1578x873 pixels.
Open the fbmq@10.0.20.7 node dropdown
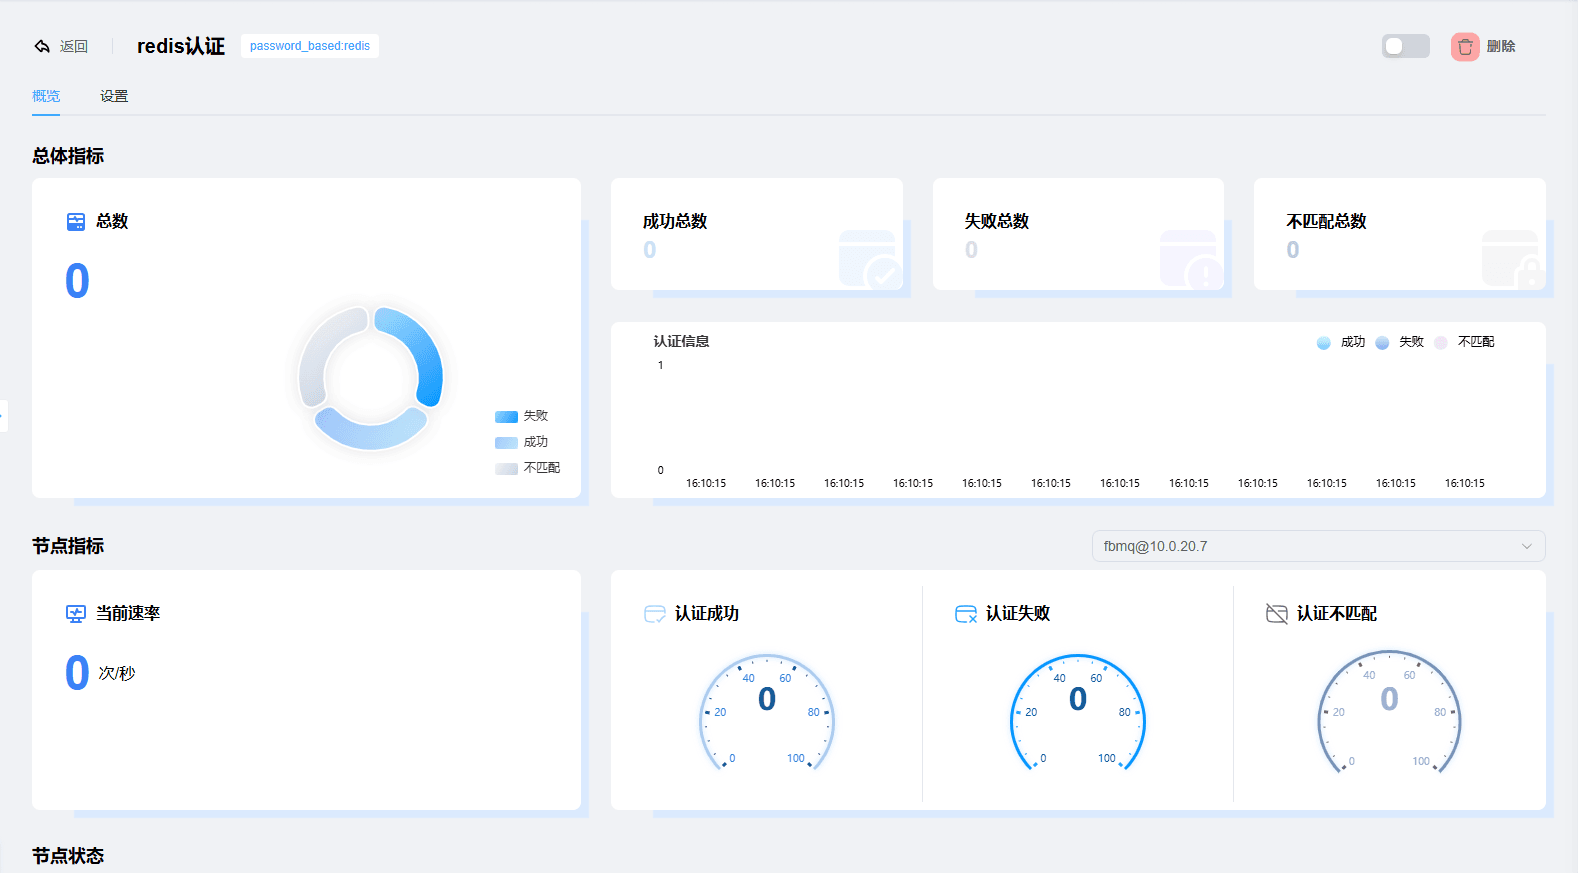coord(1318,546)
